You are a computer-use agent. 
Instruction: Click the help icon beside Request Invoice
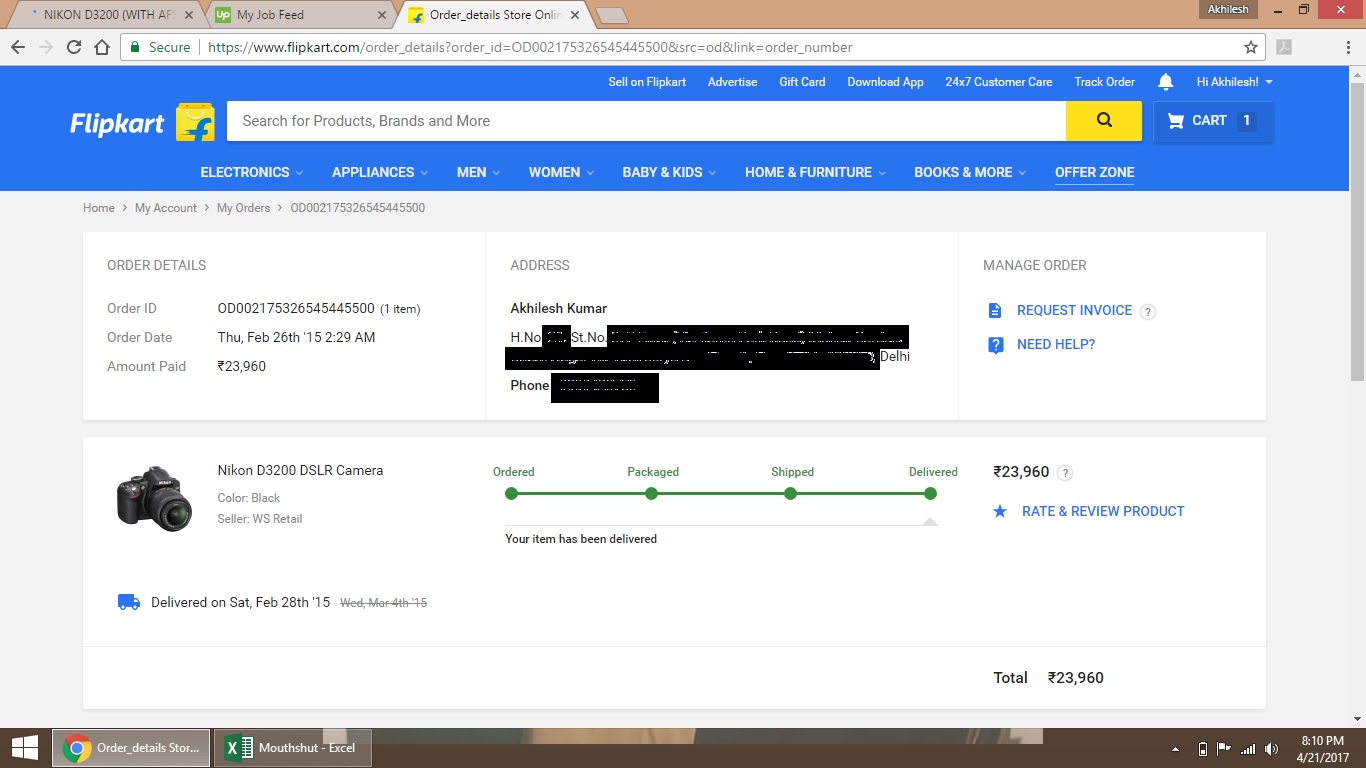(1148, 311)
